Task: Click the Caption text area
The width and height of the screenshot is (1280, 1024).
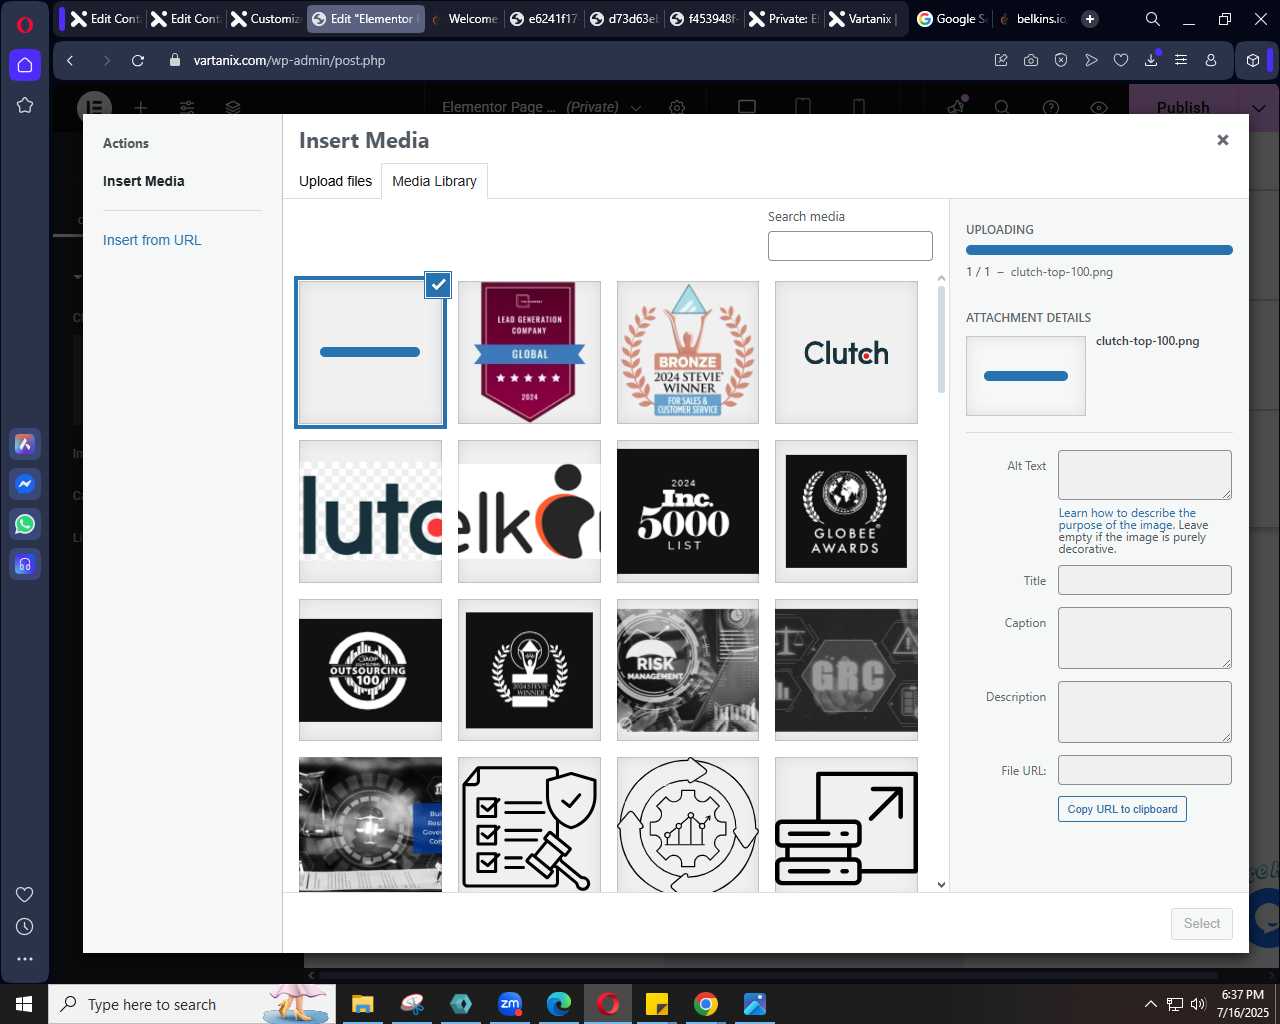Action: click(1145, 638)
